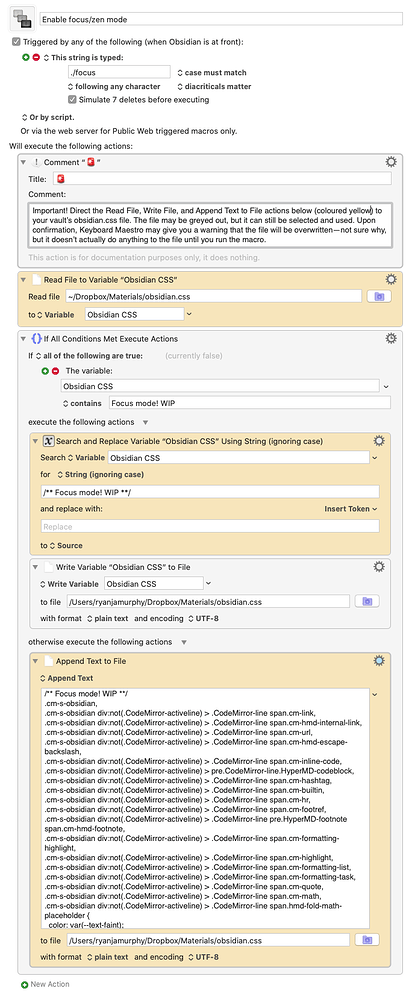412x997 pixels.
Task: Click search field '/** Focus mode! WIP **/'
Action: (210, 492)
